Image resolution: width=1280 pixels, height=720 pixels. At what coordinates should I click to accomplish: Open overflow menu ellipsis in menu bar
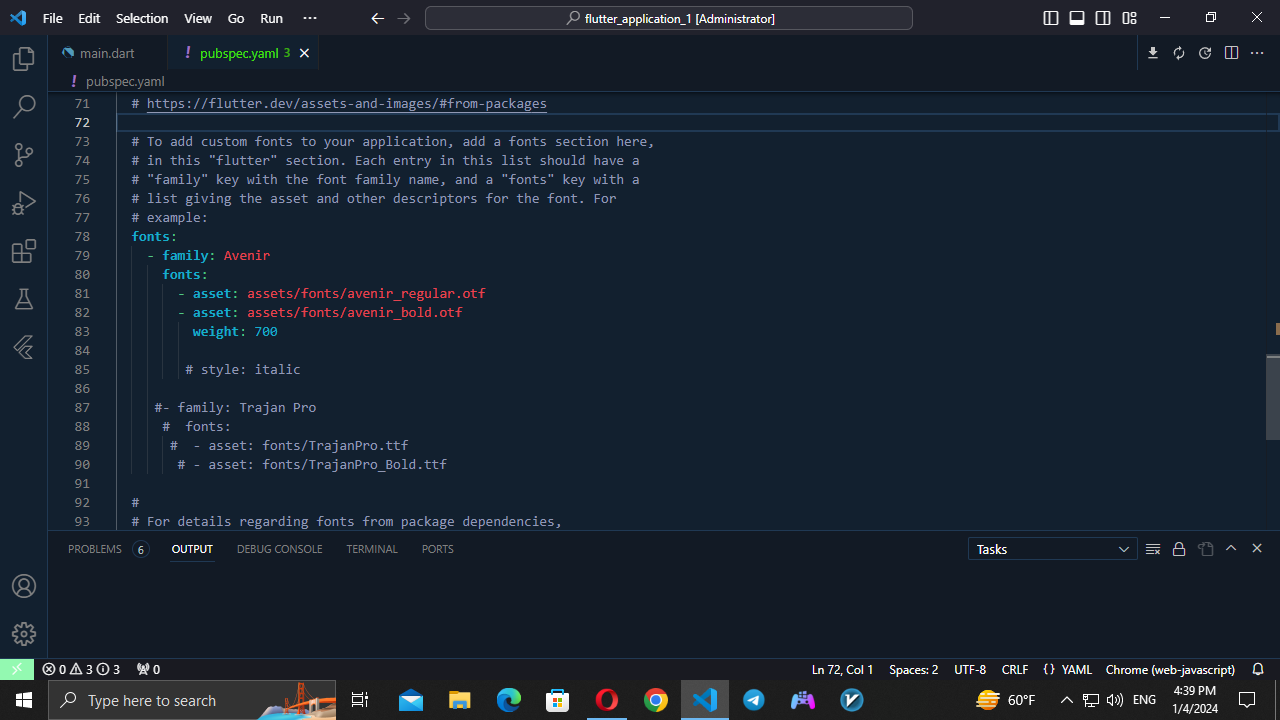[309, 18]
